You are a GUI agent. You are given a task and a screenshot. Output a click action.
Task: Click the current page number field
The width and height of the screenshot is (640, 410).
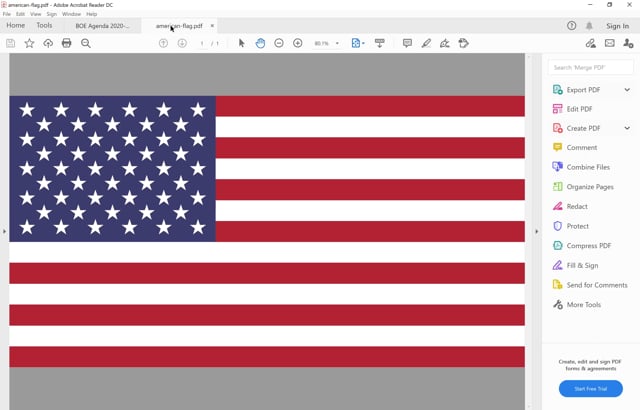202,43
